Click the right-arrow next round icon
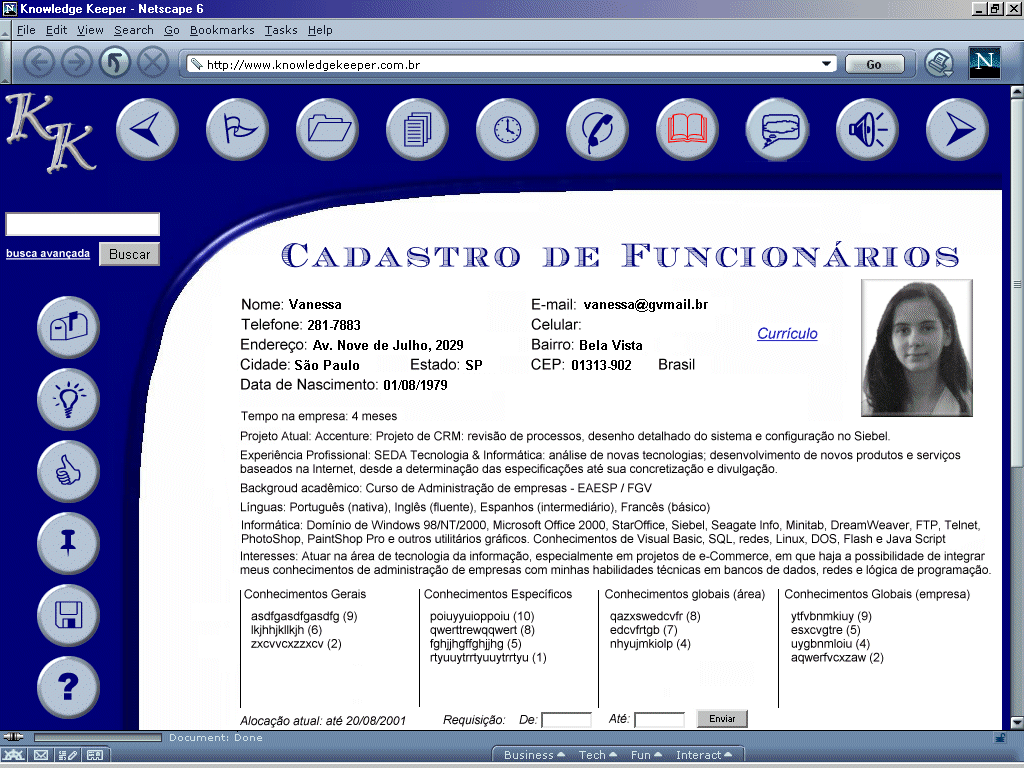The height and width of the screenshot is (768, 1024). click(957, 129)
